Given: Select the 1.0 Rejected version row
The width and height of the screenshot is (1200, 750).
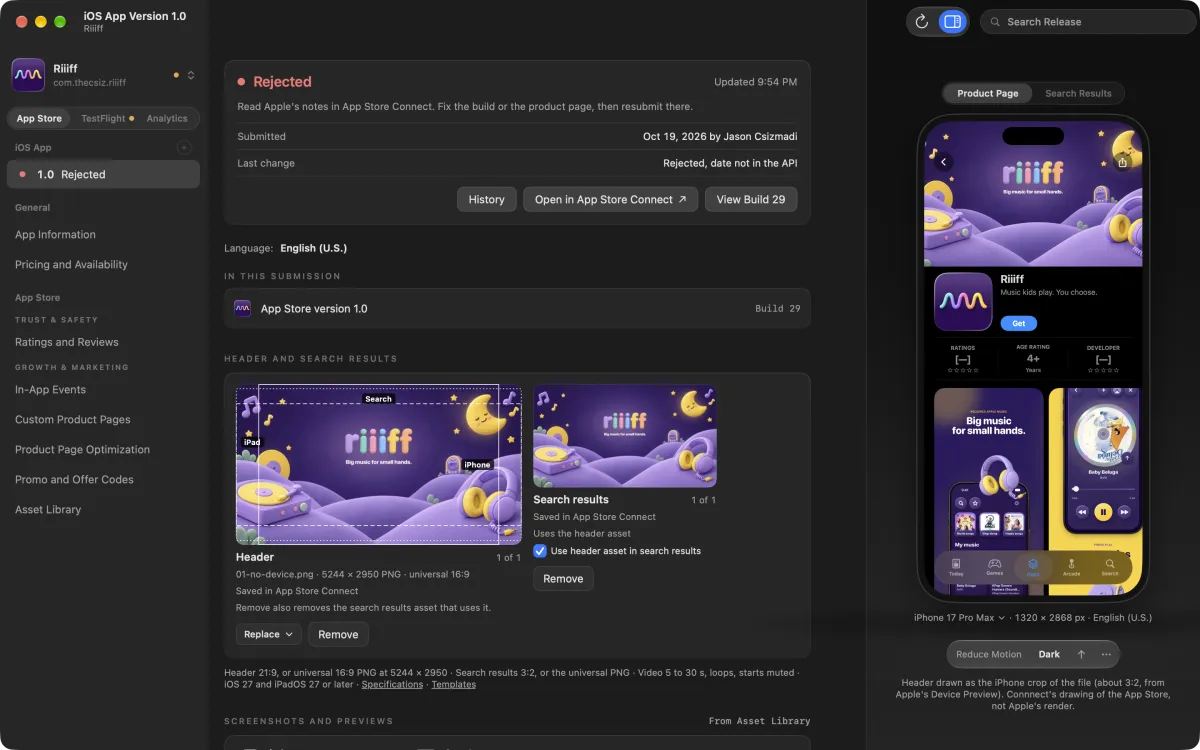Looking at the screenshot, I should click(x=103, y=174).
